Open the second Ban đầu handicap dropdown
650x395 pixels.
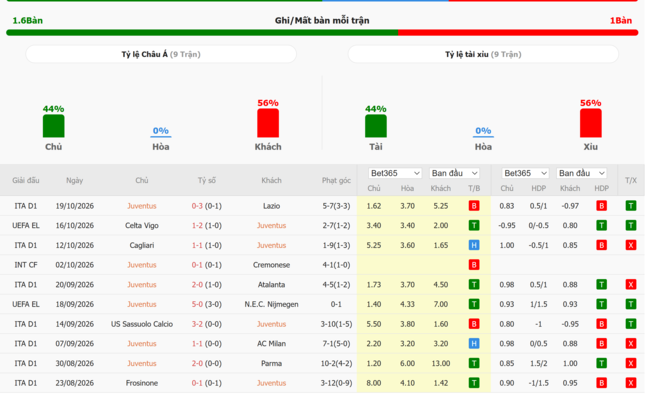582,173
